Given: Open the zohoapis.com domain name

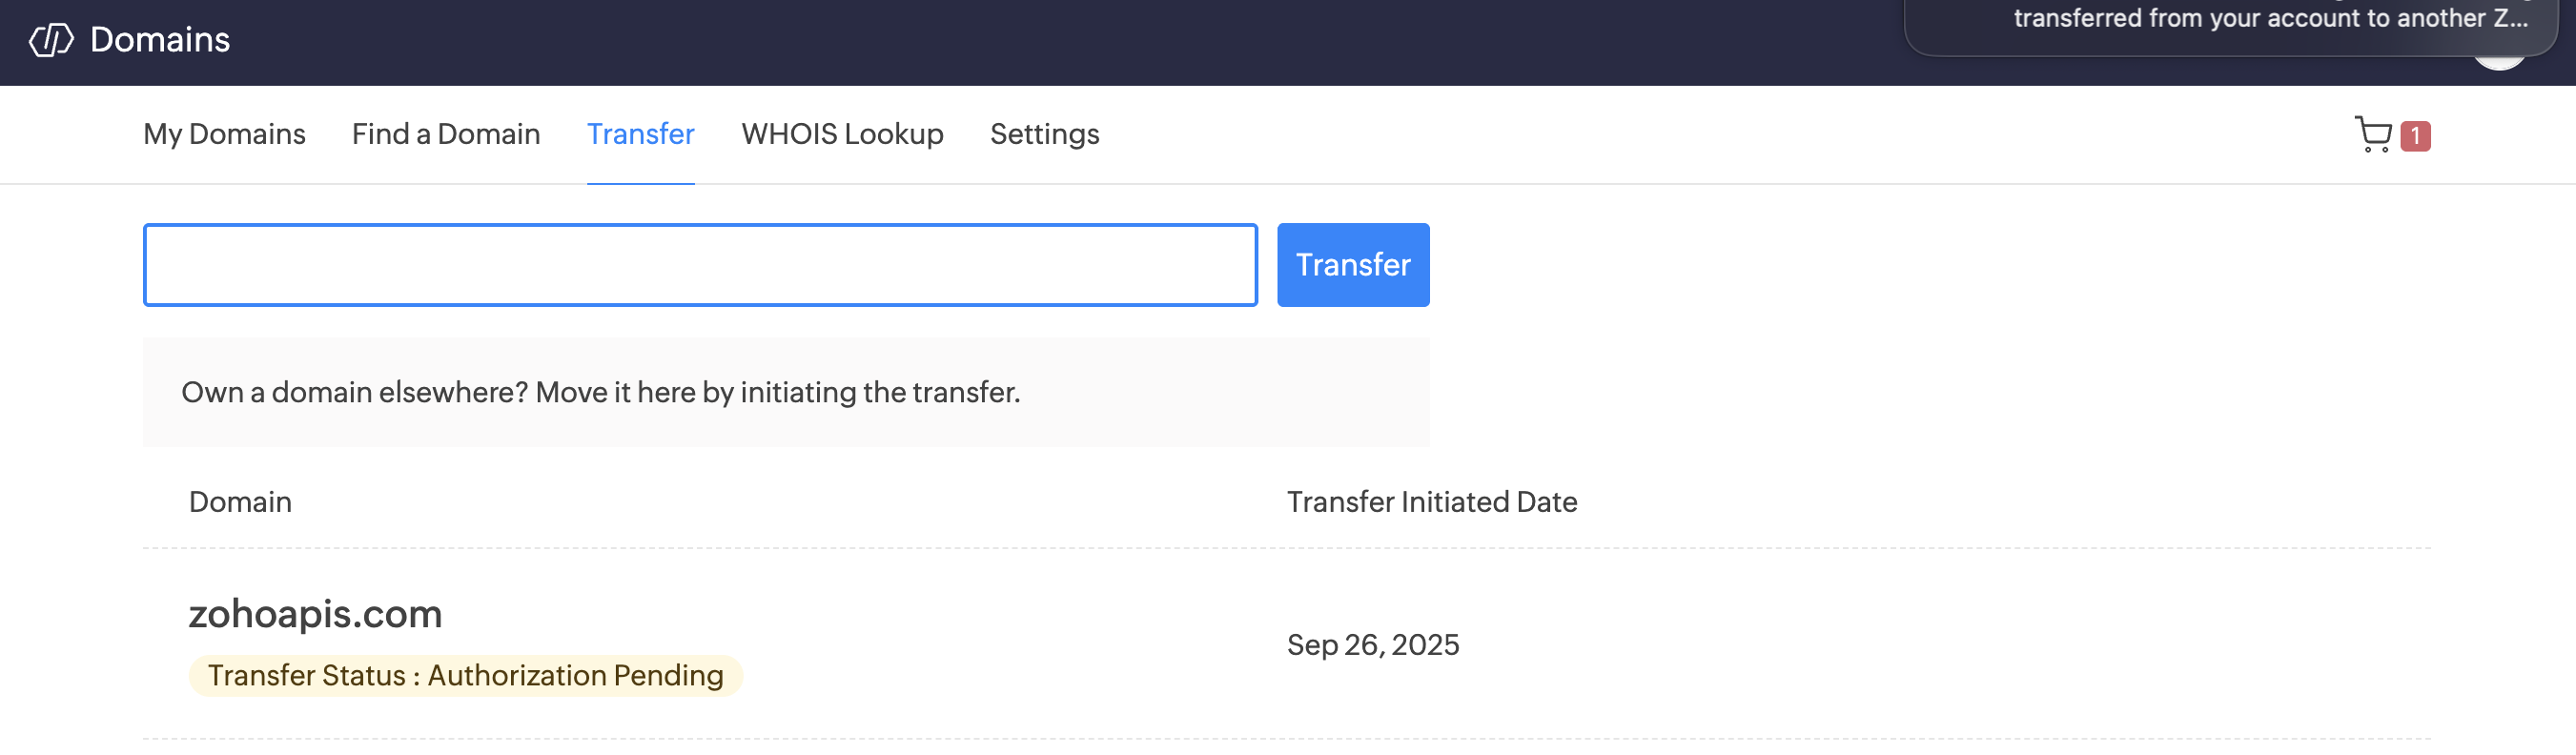Looking at the screenshot, I should pos(315,614).
